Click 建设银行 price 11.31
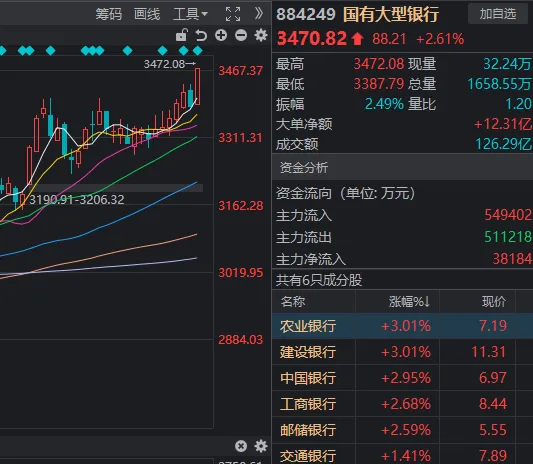The width and height of the screenshot is (533, 464). click(x=488, y=352)
